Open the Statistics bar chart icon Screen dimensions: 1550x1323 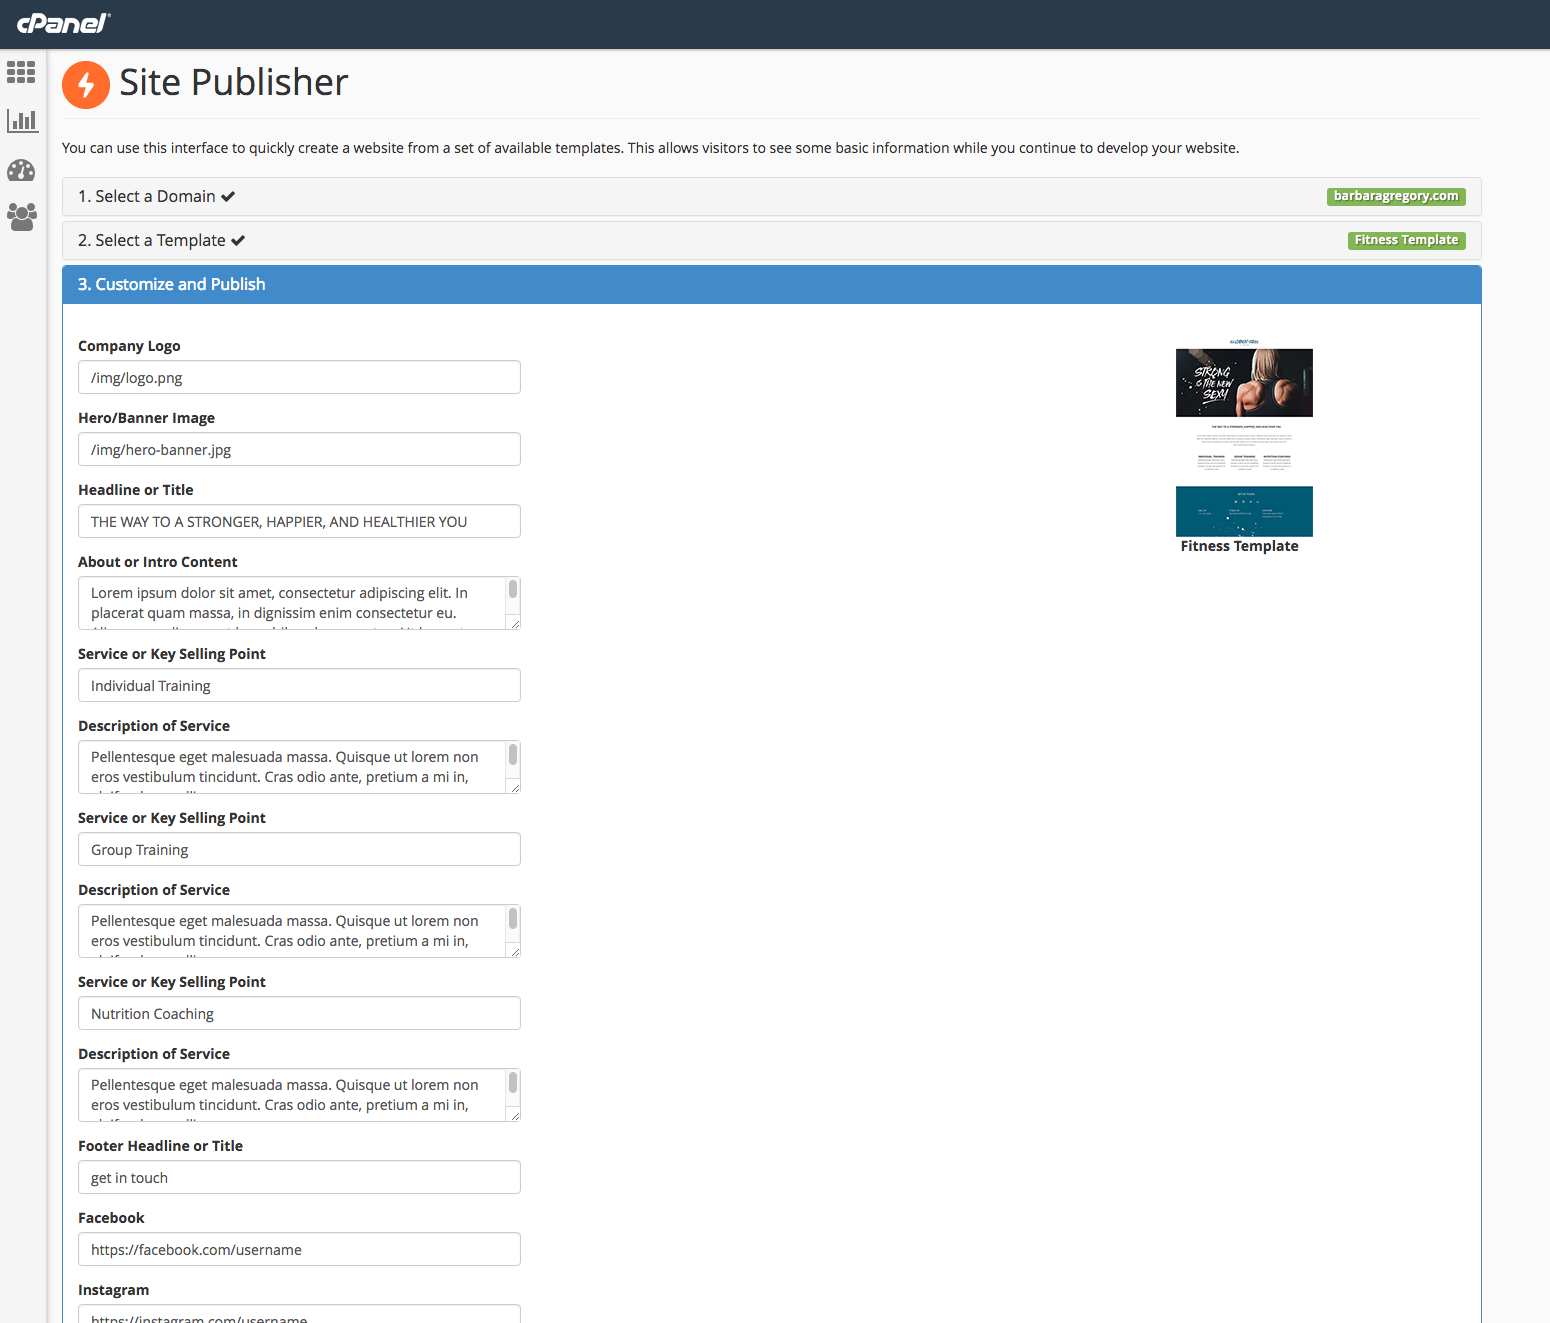21,121
